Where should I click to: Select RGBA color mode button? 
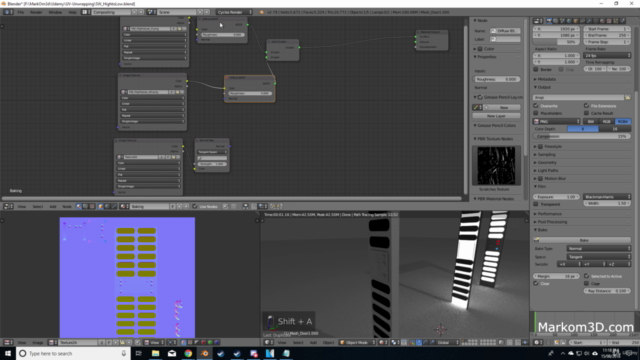coord(622,122)
